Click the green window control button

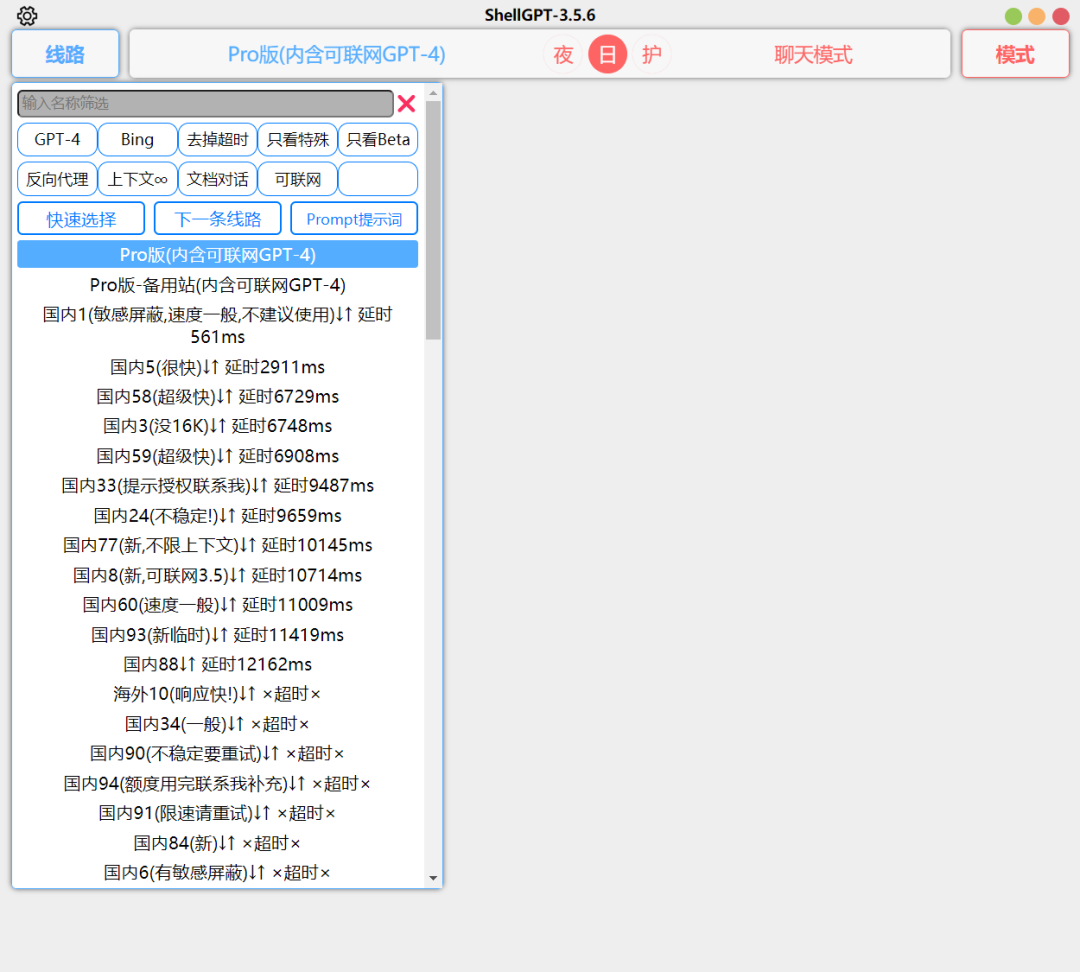pos(1013,16)
